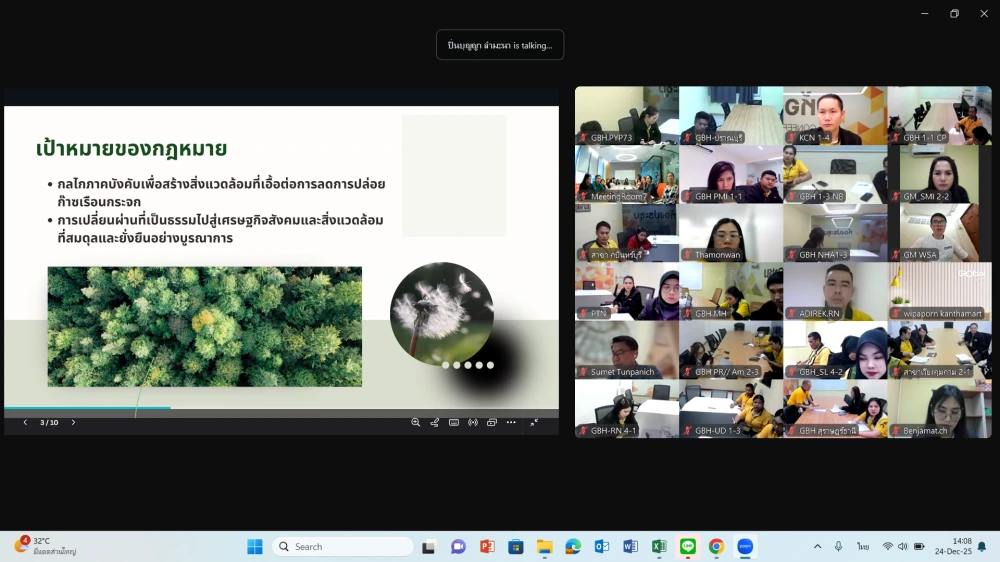Click the live broadcast signal icon in the slide toolbar
The image size is (1000, 562).
click(x=473, y=422)
